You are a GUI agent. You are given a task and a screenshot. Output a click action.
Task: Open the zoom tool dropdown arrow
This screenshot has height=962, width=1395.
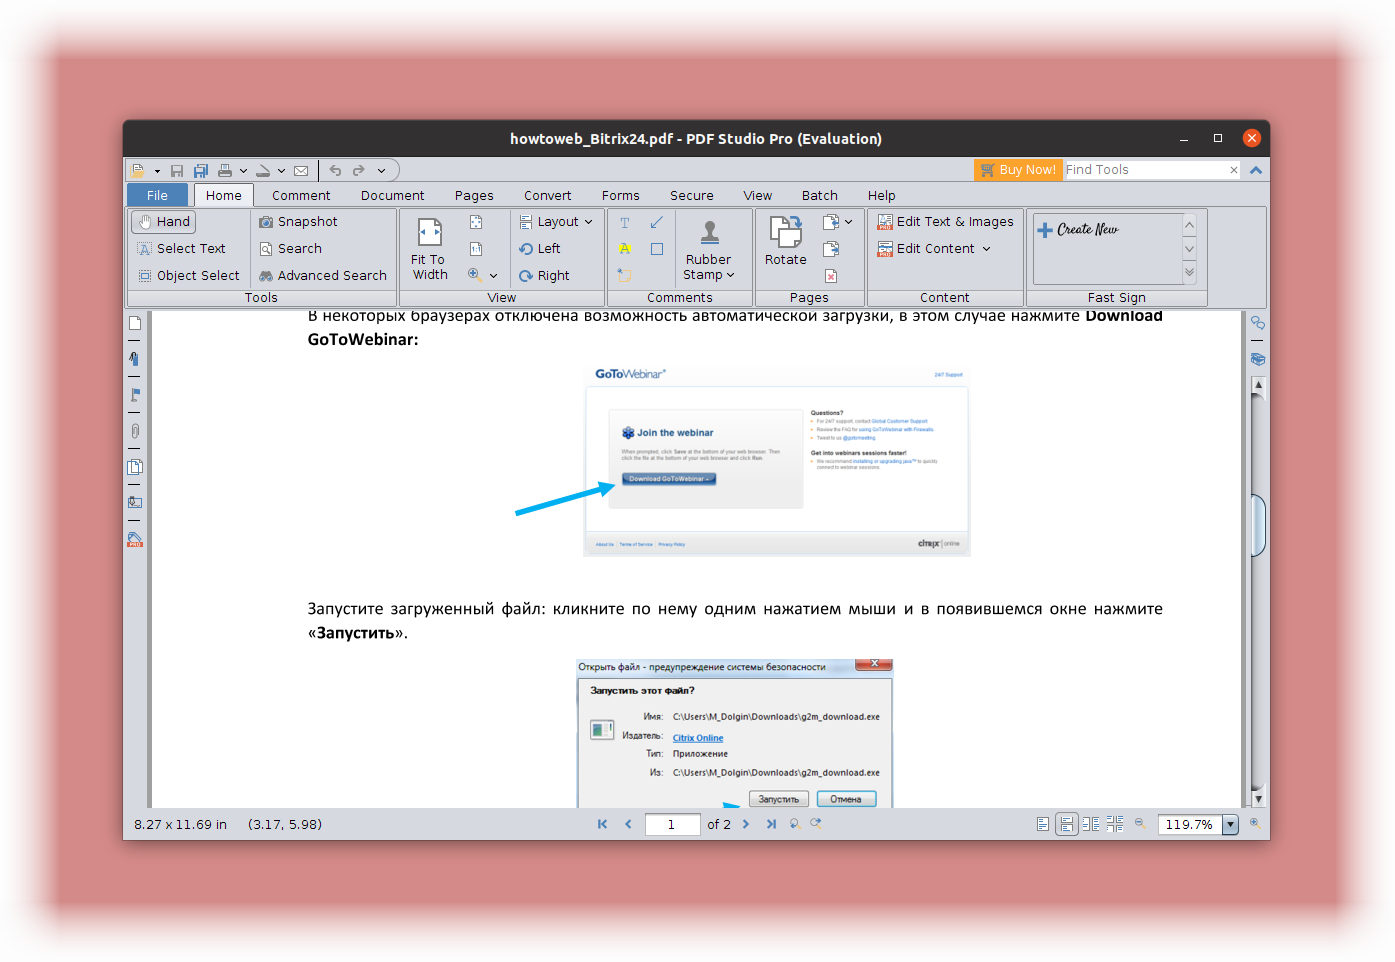[x=493, y=276]
